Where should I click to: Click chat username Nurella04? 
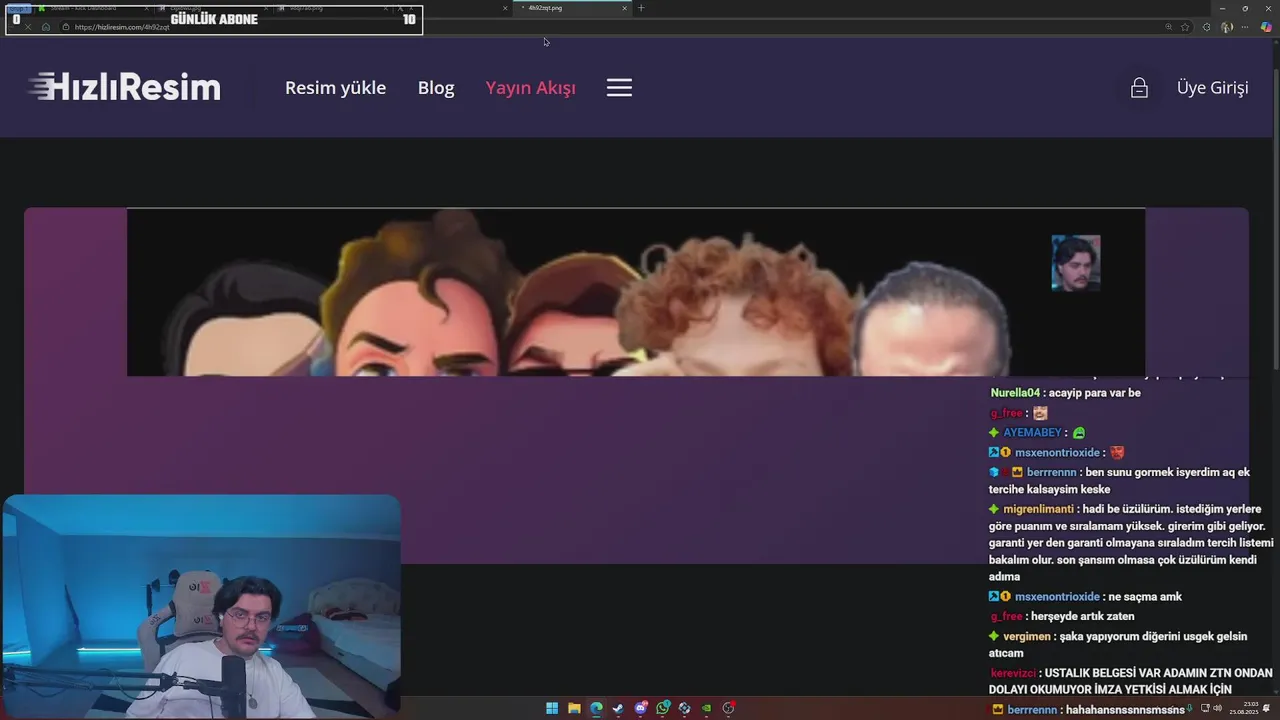point(1015,393)
